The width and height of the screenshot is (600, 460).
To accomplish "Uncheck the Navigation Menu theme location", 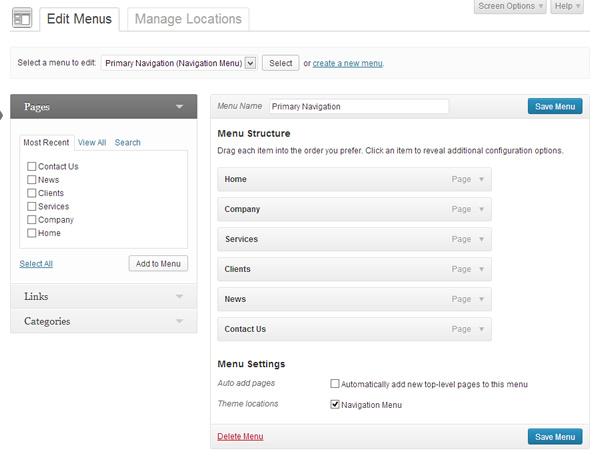I will point(335,405).
